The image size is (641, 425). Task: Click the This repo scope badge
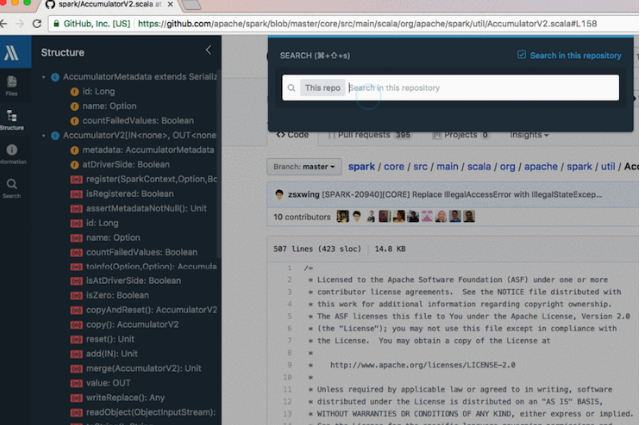click(x=323, y=88)
